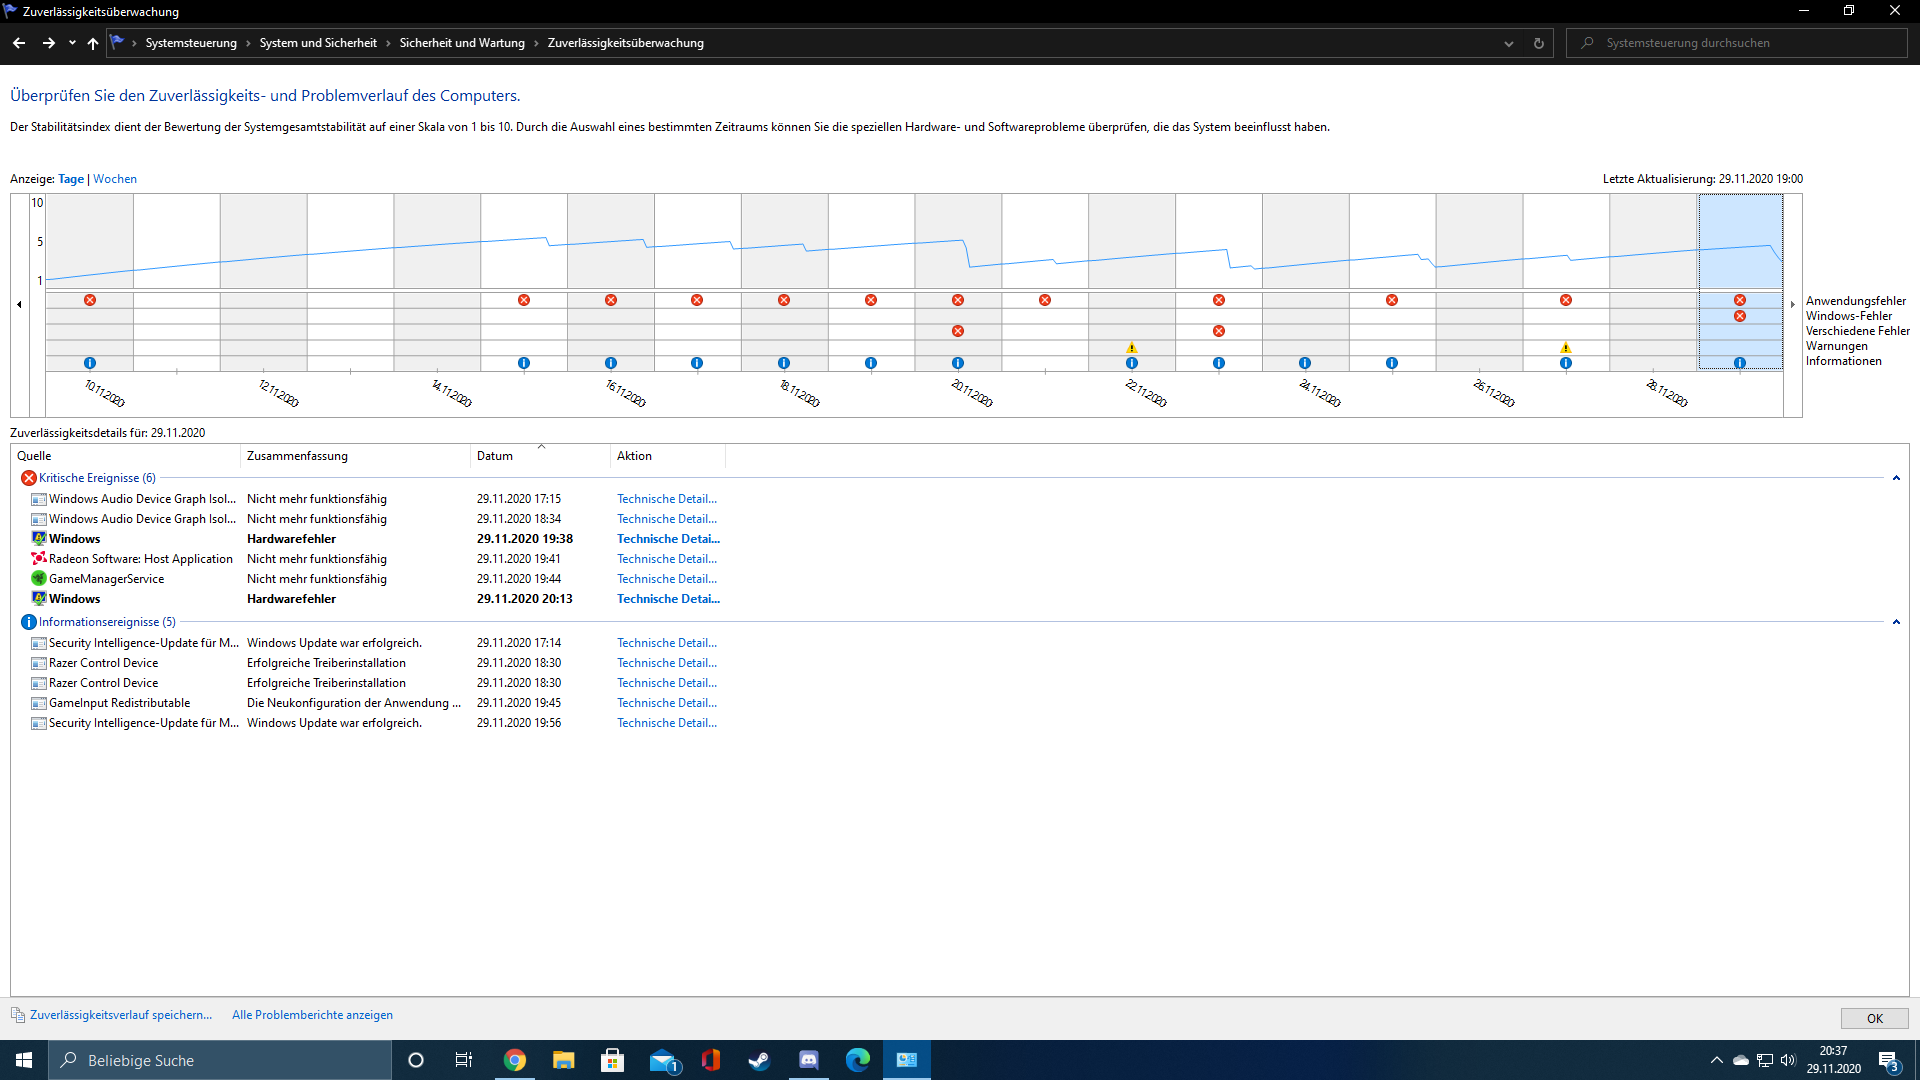Switch chart view to Tage
This screenshot has width=1920, height=1080.
point(71,179)
